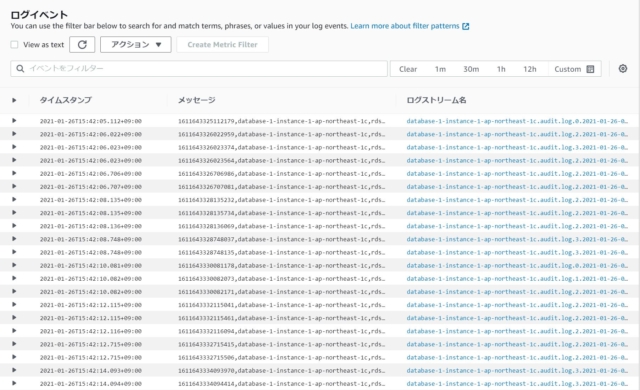Open the Custom time range picker
This screenshot has height=390, width=640.
pos(574,69)
